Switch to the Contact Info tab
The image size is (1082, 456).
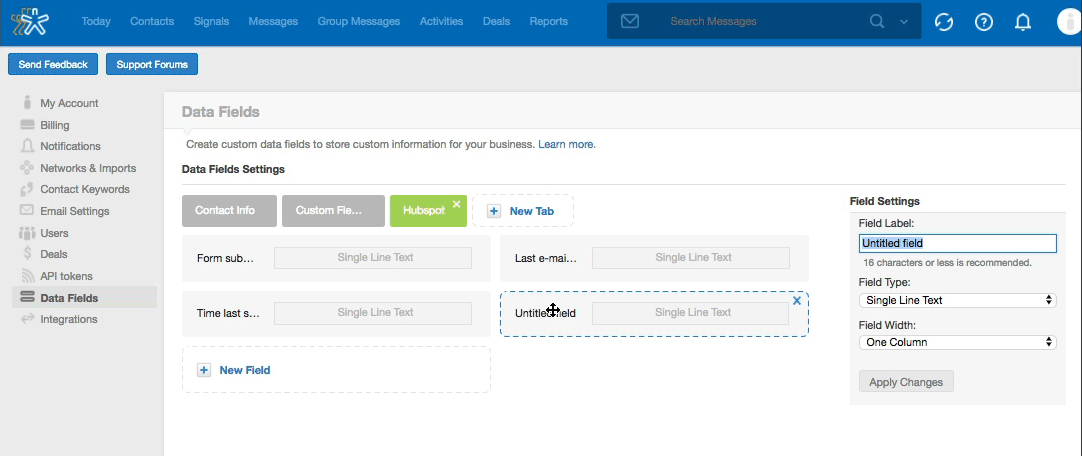point(229,210)
